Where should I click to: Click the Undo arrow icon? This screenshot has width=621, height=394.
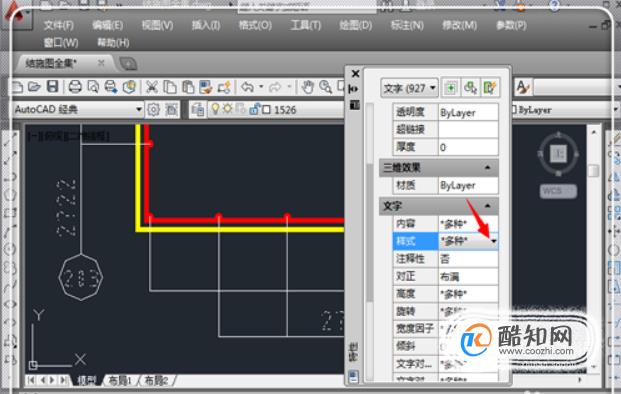click(248, 87)
